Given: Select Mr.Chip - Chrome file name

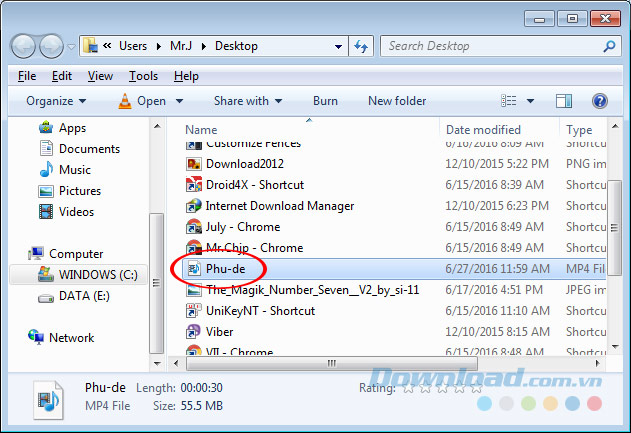Looking at the screenshot, I should [x=254, y=247].
